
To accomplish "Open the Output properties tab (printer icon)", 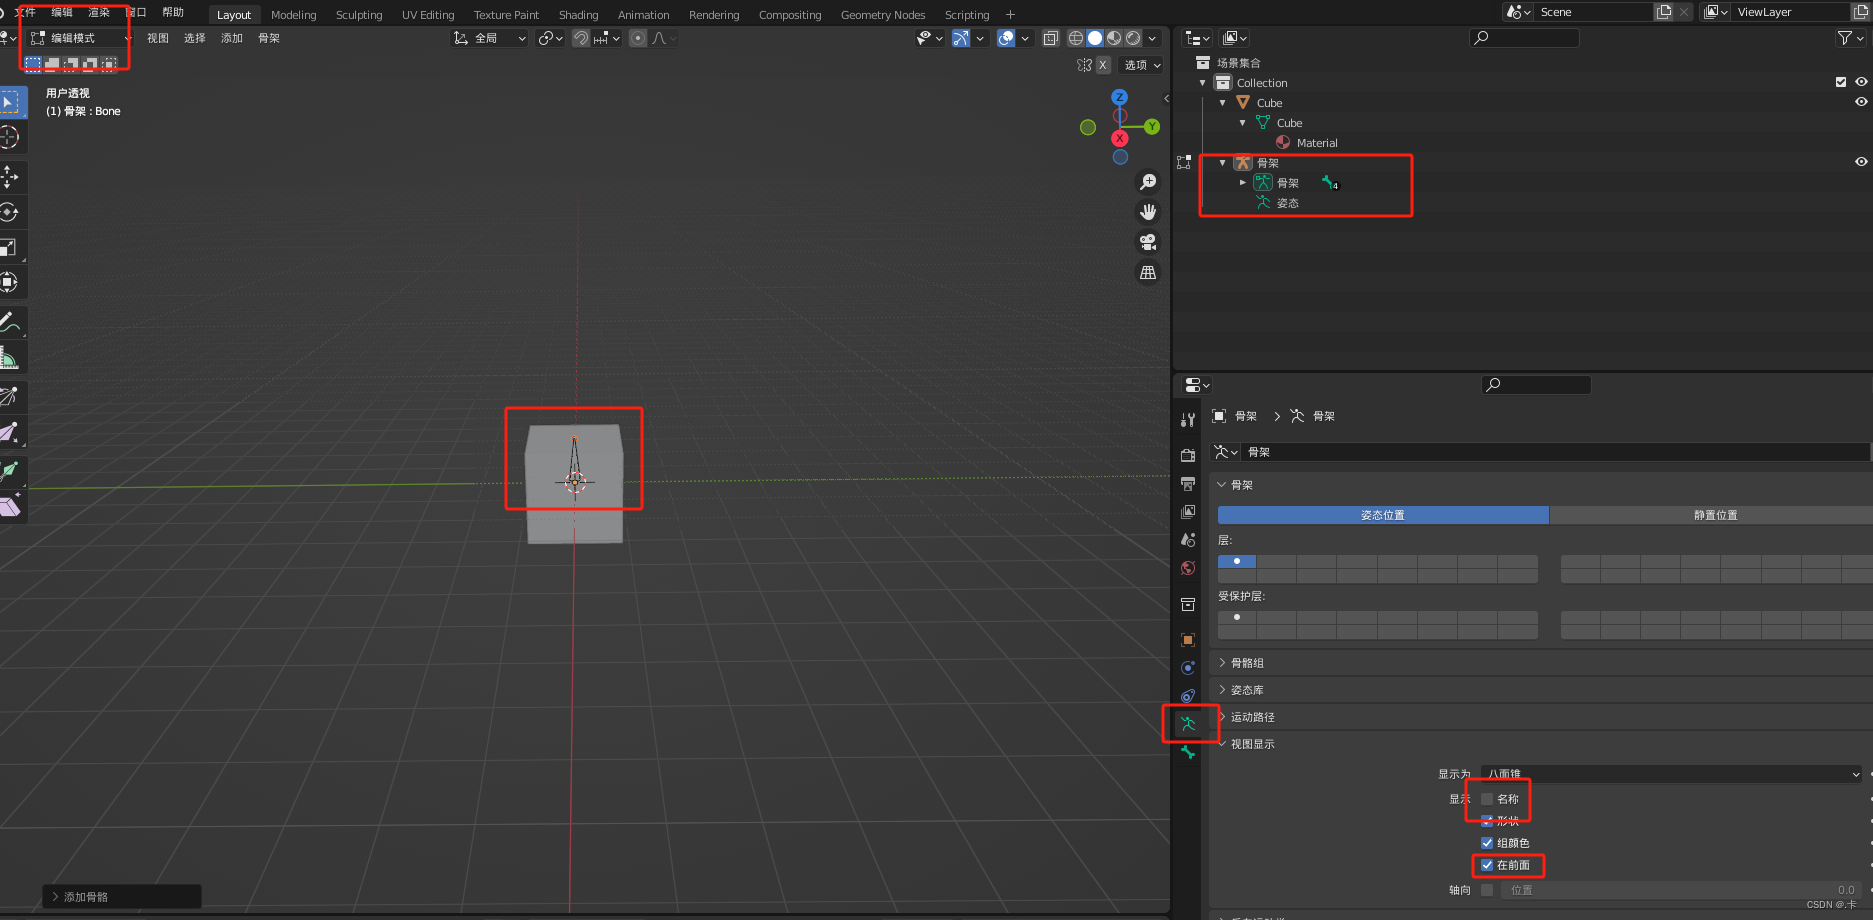I will pyautogui.click(x=1188, y=484).
